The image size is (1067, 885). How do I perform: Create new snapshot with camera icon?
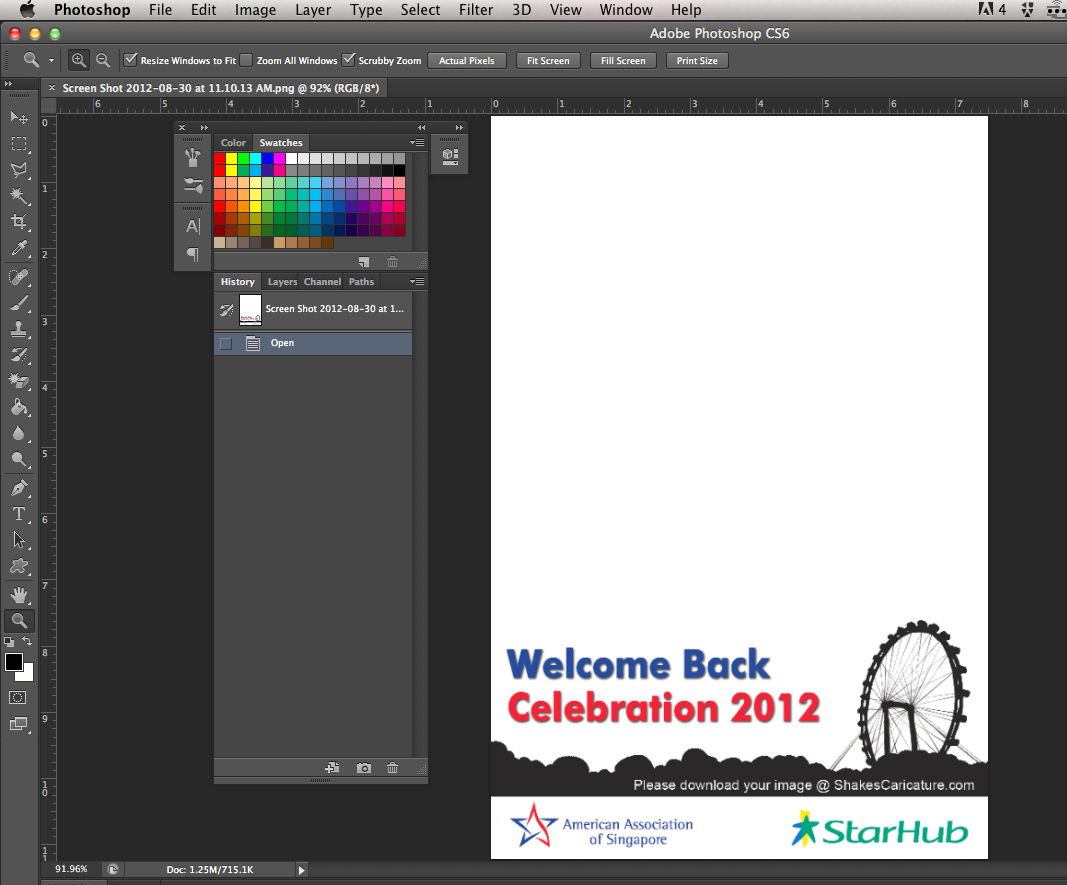pos(364,768)
